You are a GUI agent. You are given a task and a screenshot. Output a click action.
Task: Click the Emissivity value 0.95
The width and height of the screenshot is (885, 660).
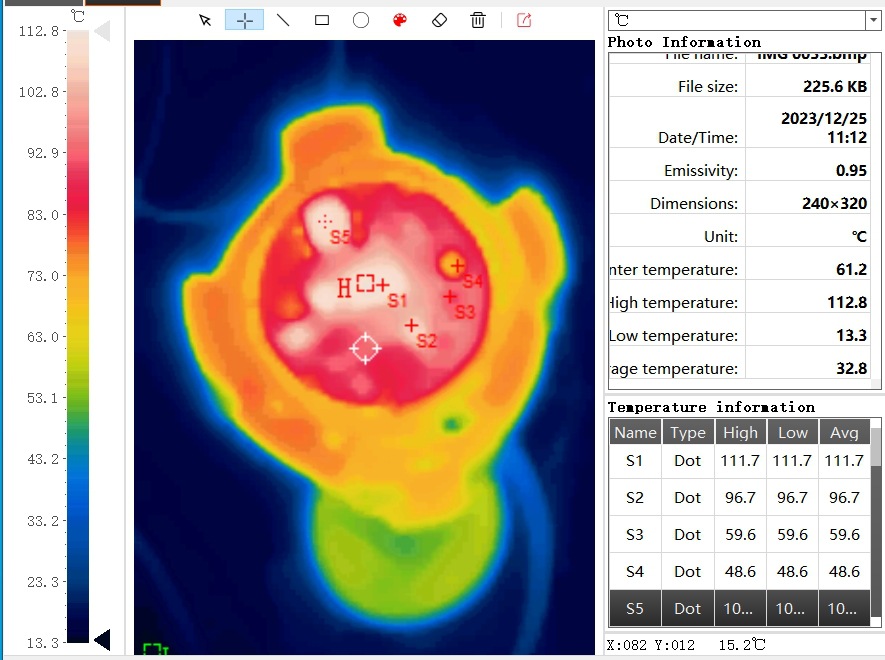click(851, 171)
